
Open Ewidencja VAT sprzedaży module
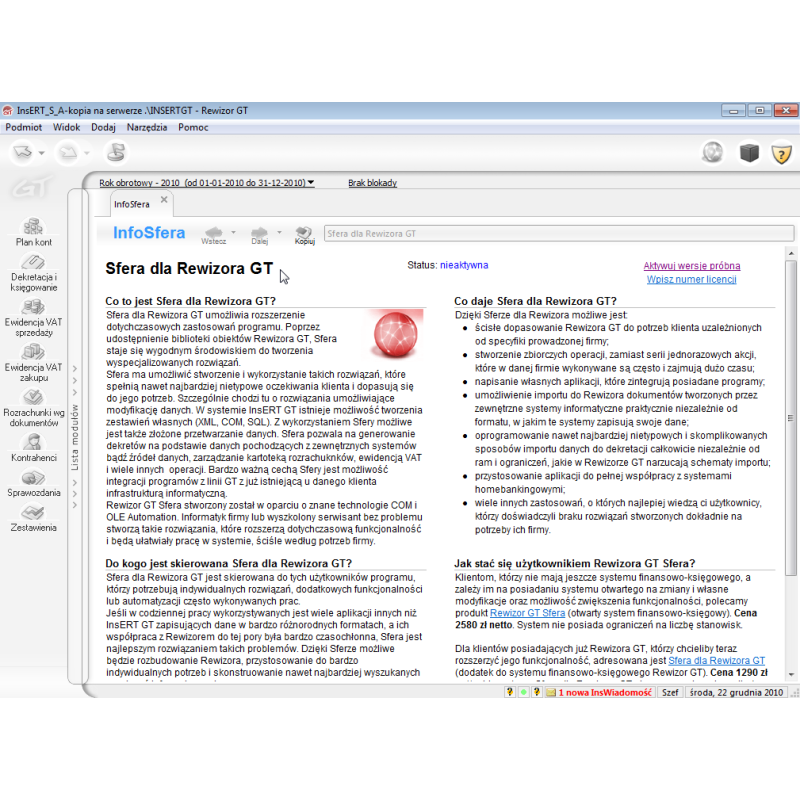[x=33, y=317]
